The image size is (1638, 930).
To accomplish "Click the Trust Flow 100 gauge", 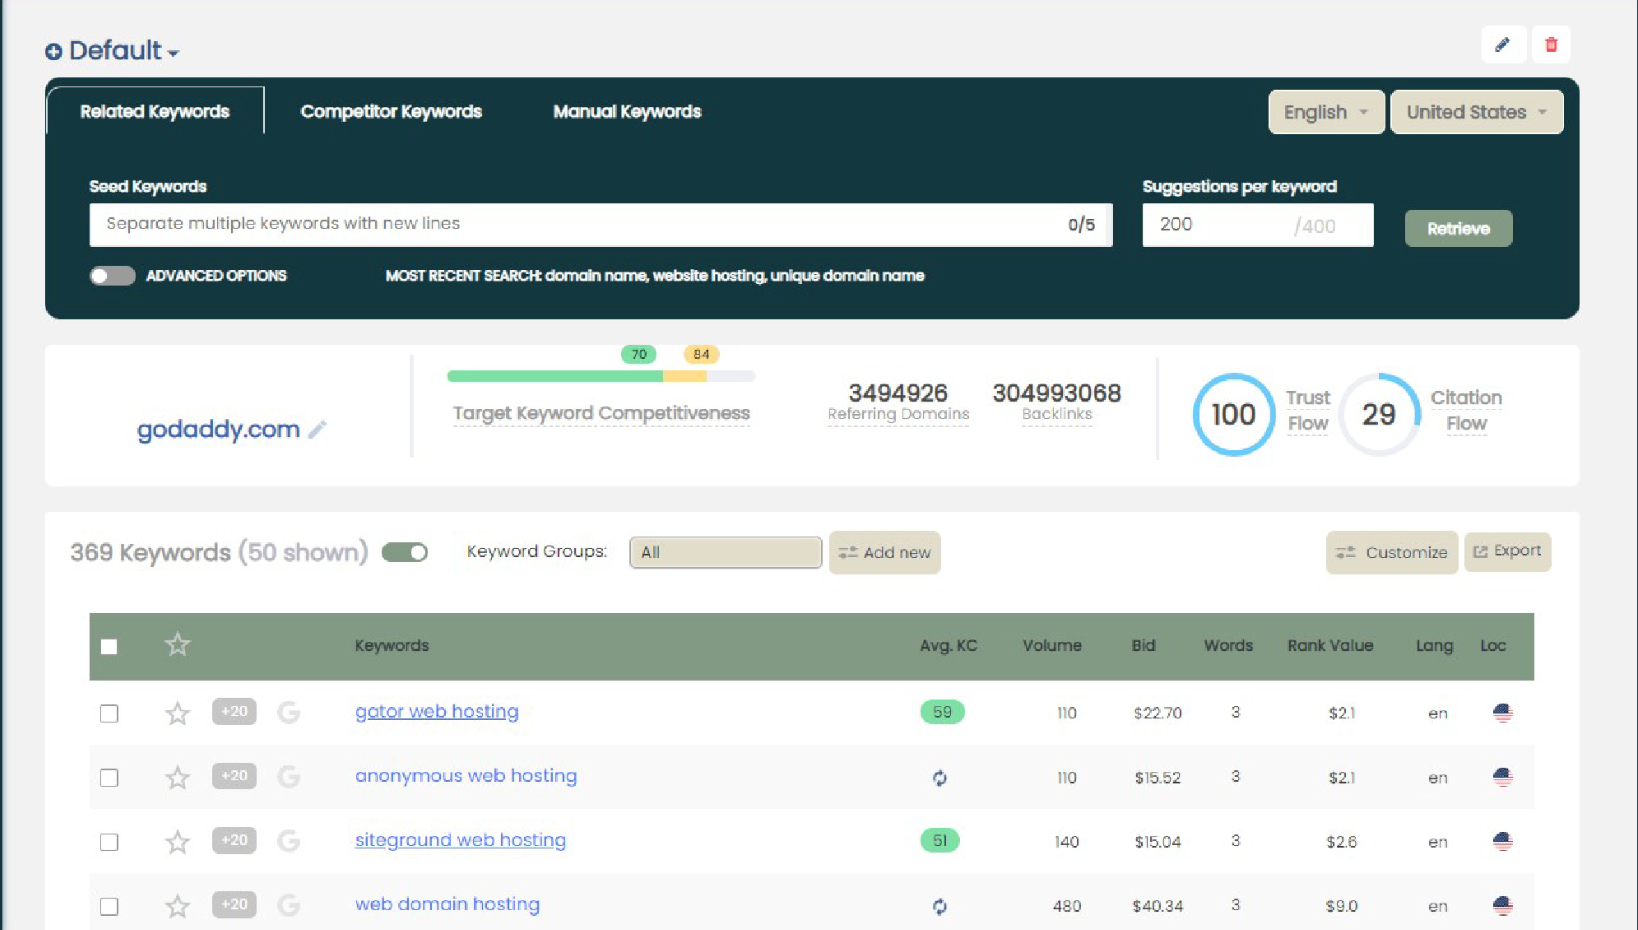I will pyautogui.click(x=1233, y=414).
